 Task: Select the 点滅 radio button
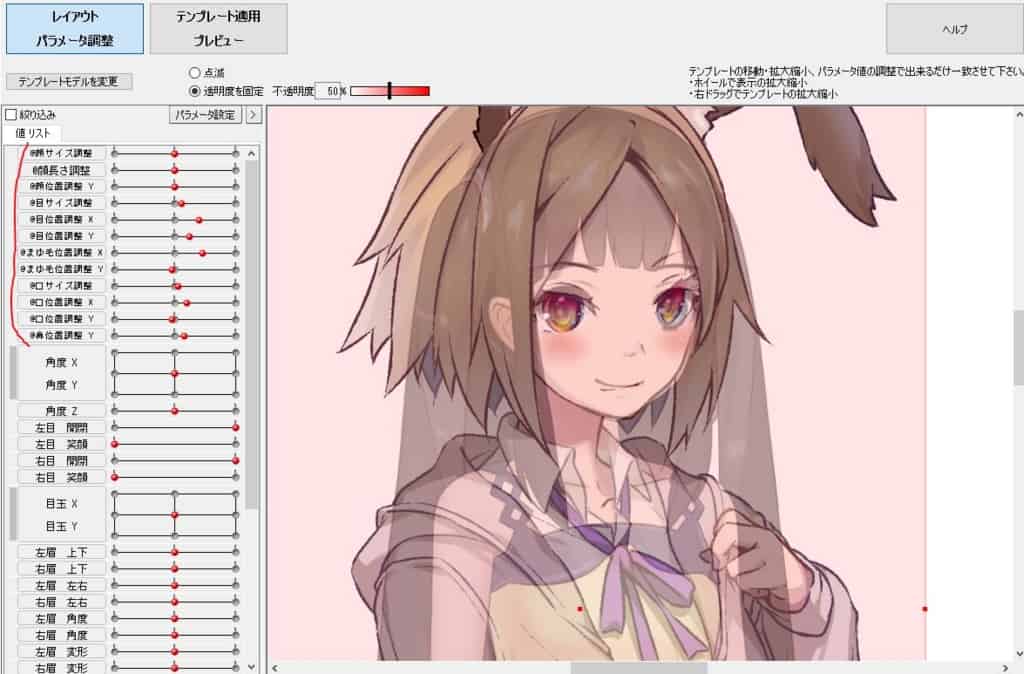click(194, 73)
